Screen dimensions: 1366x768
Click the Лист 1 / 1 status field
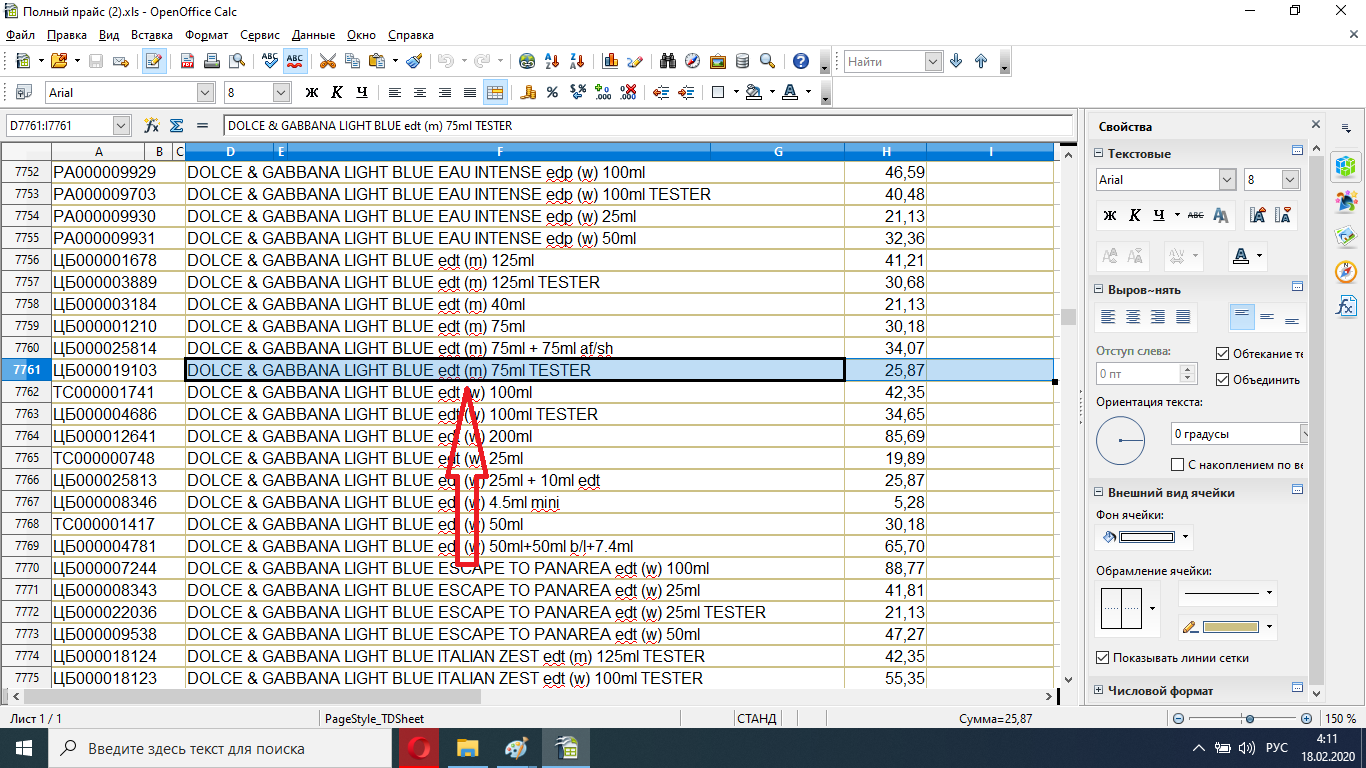tap(36, 719)
